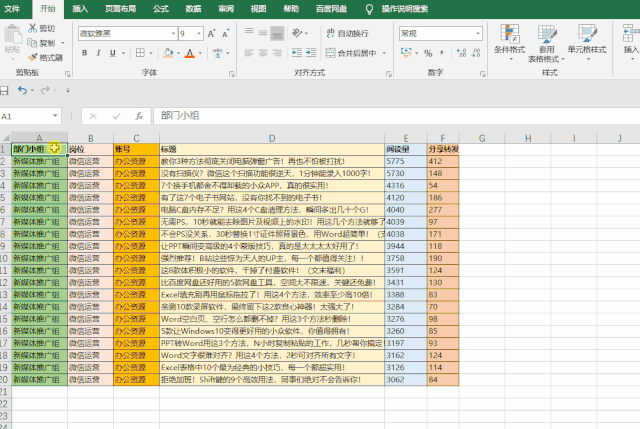Click Wrap Text (自动换行)
The width and height of the screenshot is (640, 429).
coord(347,33)
